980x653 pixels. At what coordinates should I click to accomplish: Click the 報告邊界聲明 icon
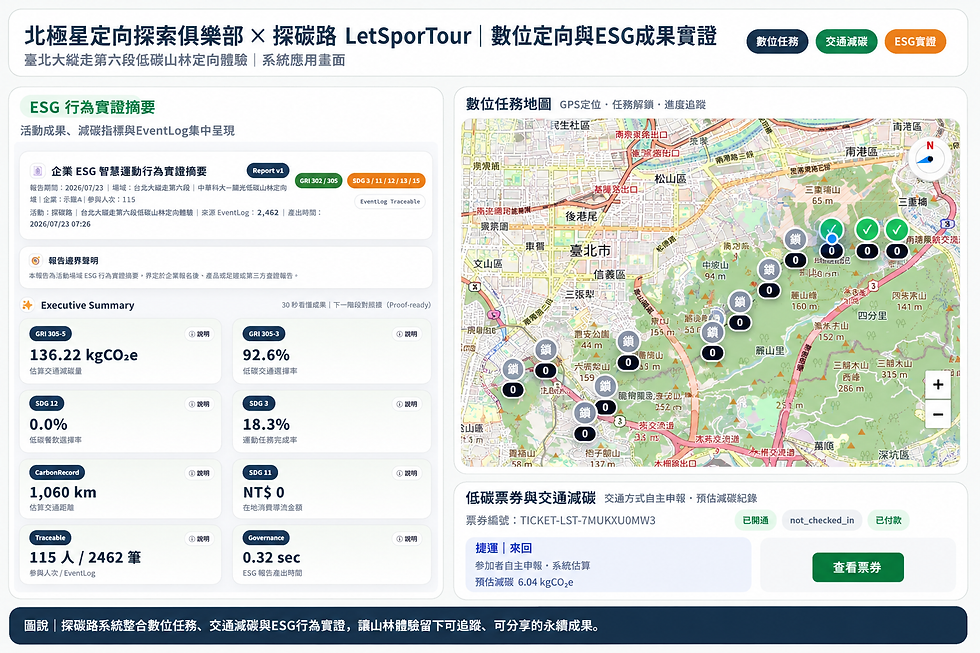point(36,261)
